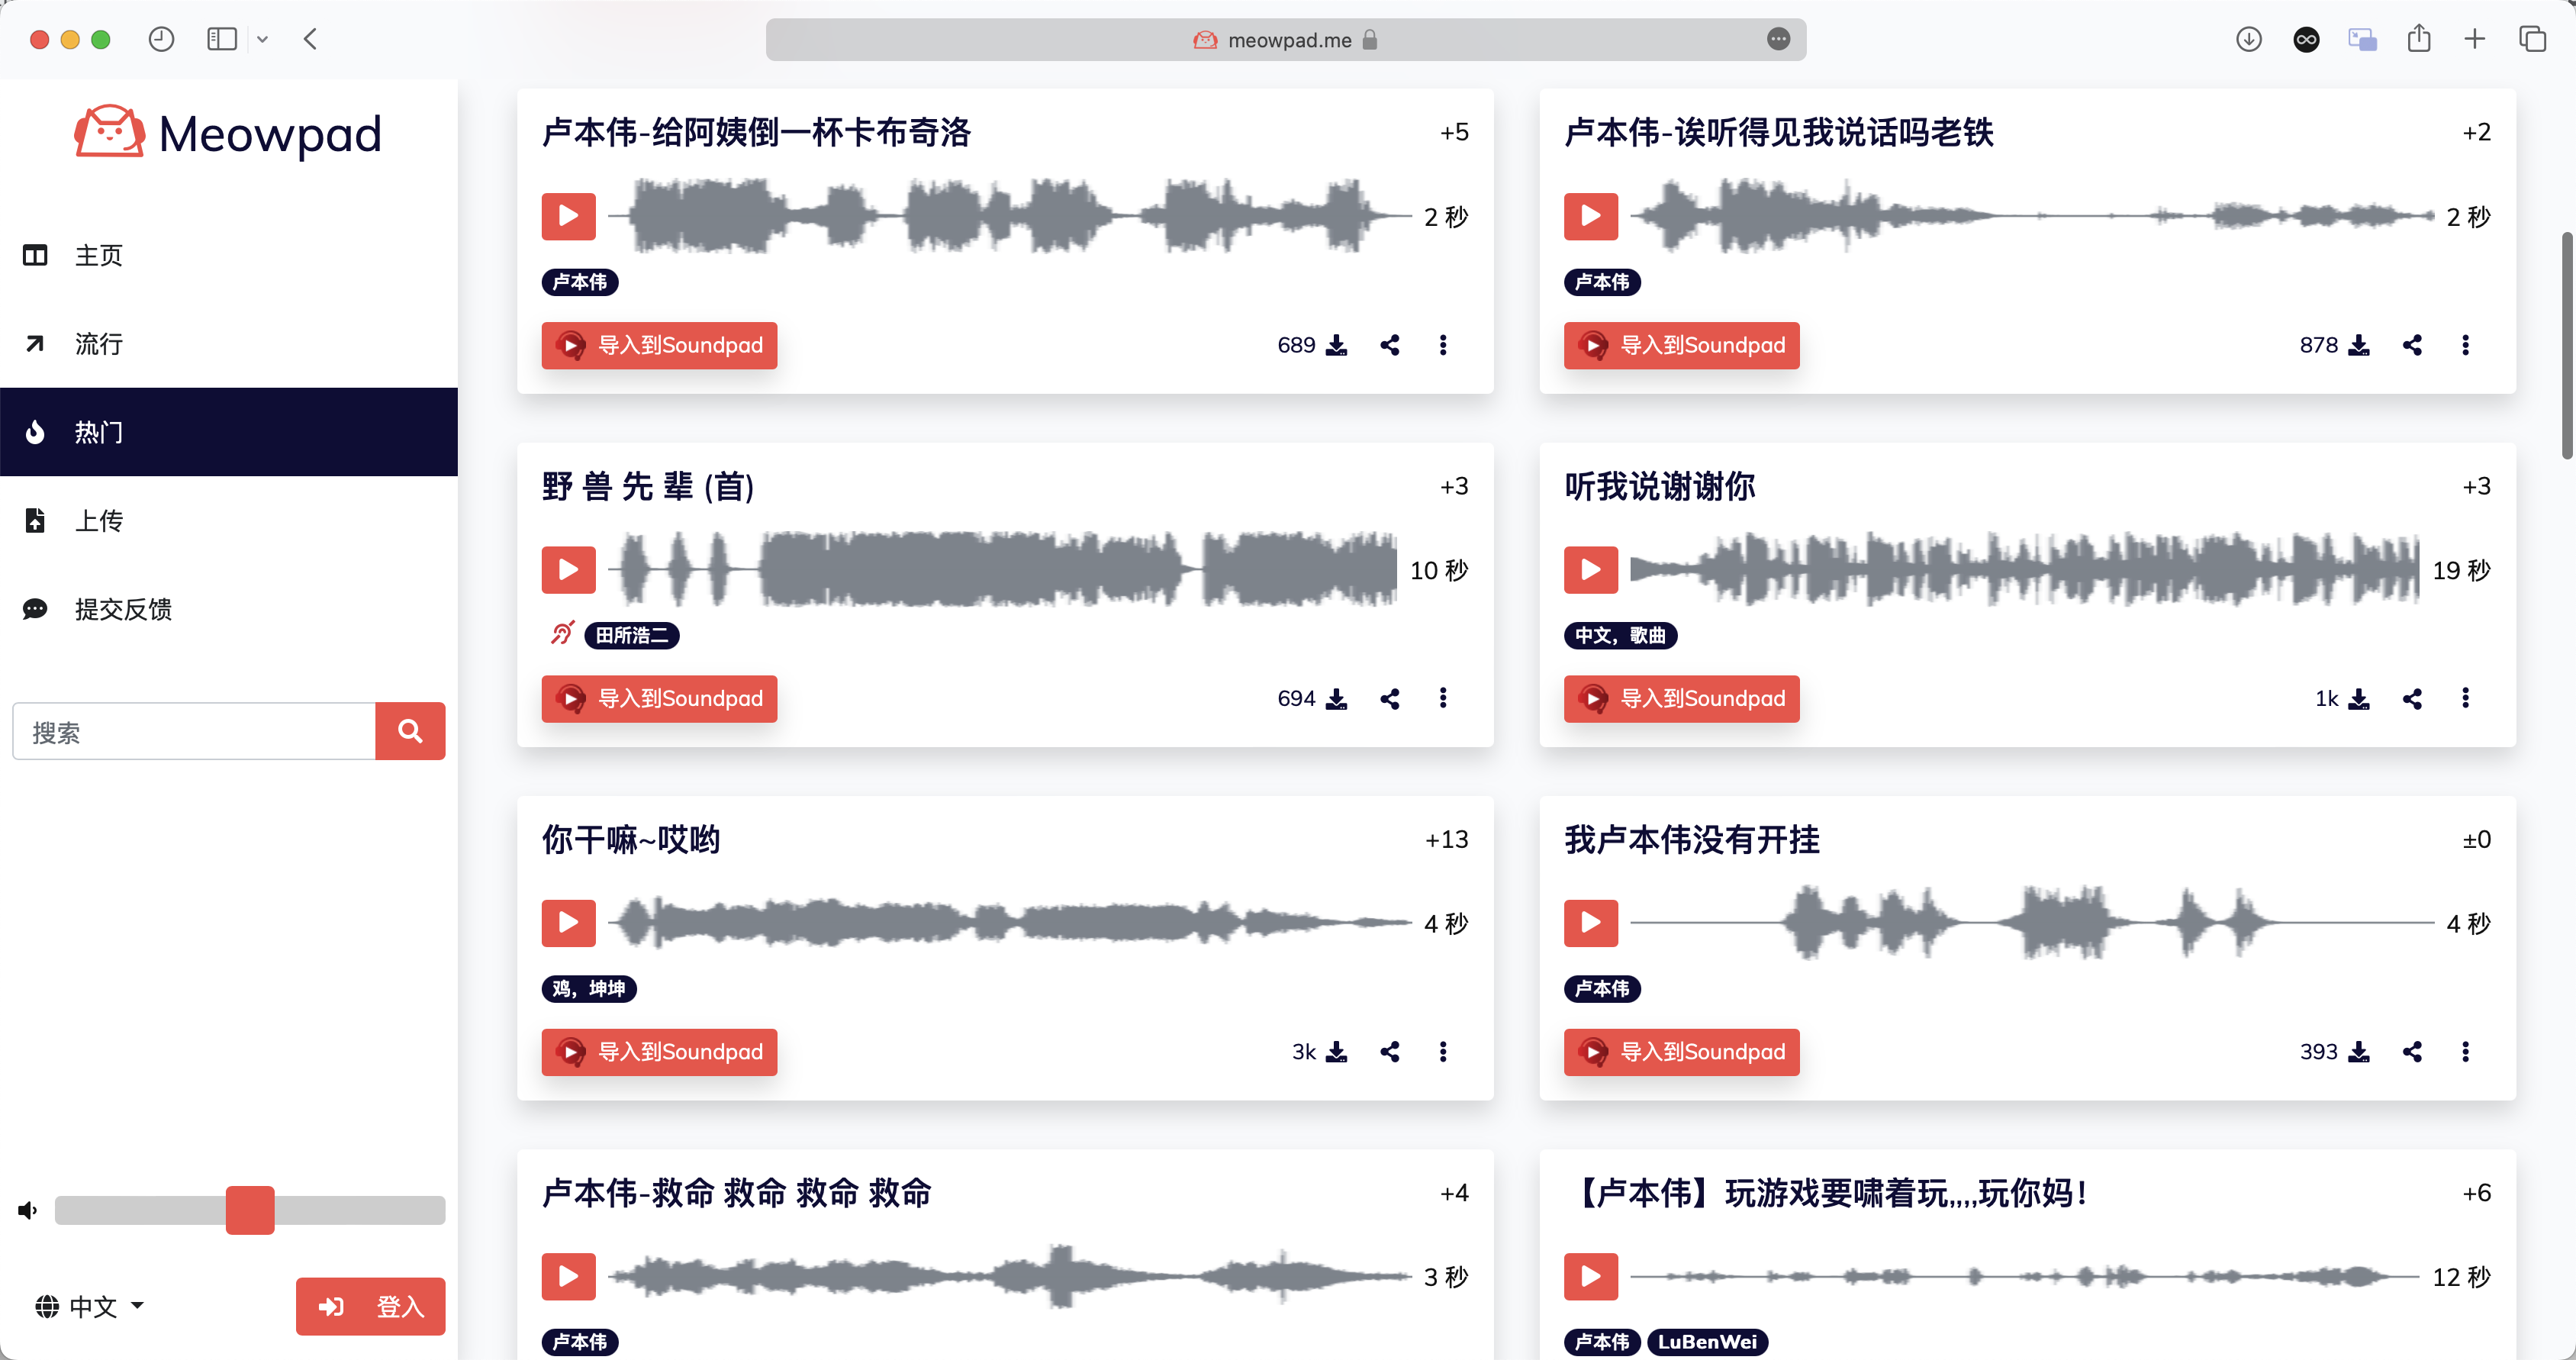The height and width of the screenshot is (1360, 2576).
Task: Click the hearing-warning icon on 野兽先辈
Action: [x=562, y=633]
